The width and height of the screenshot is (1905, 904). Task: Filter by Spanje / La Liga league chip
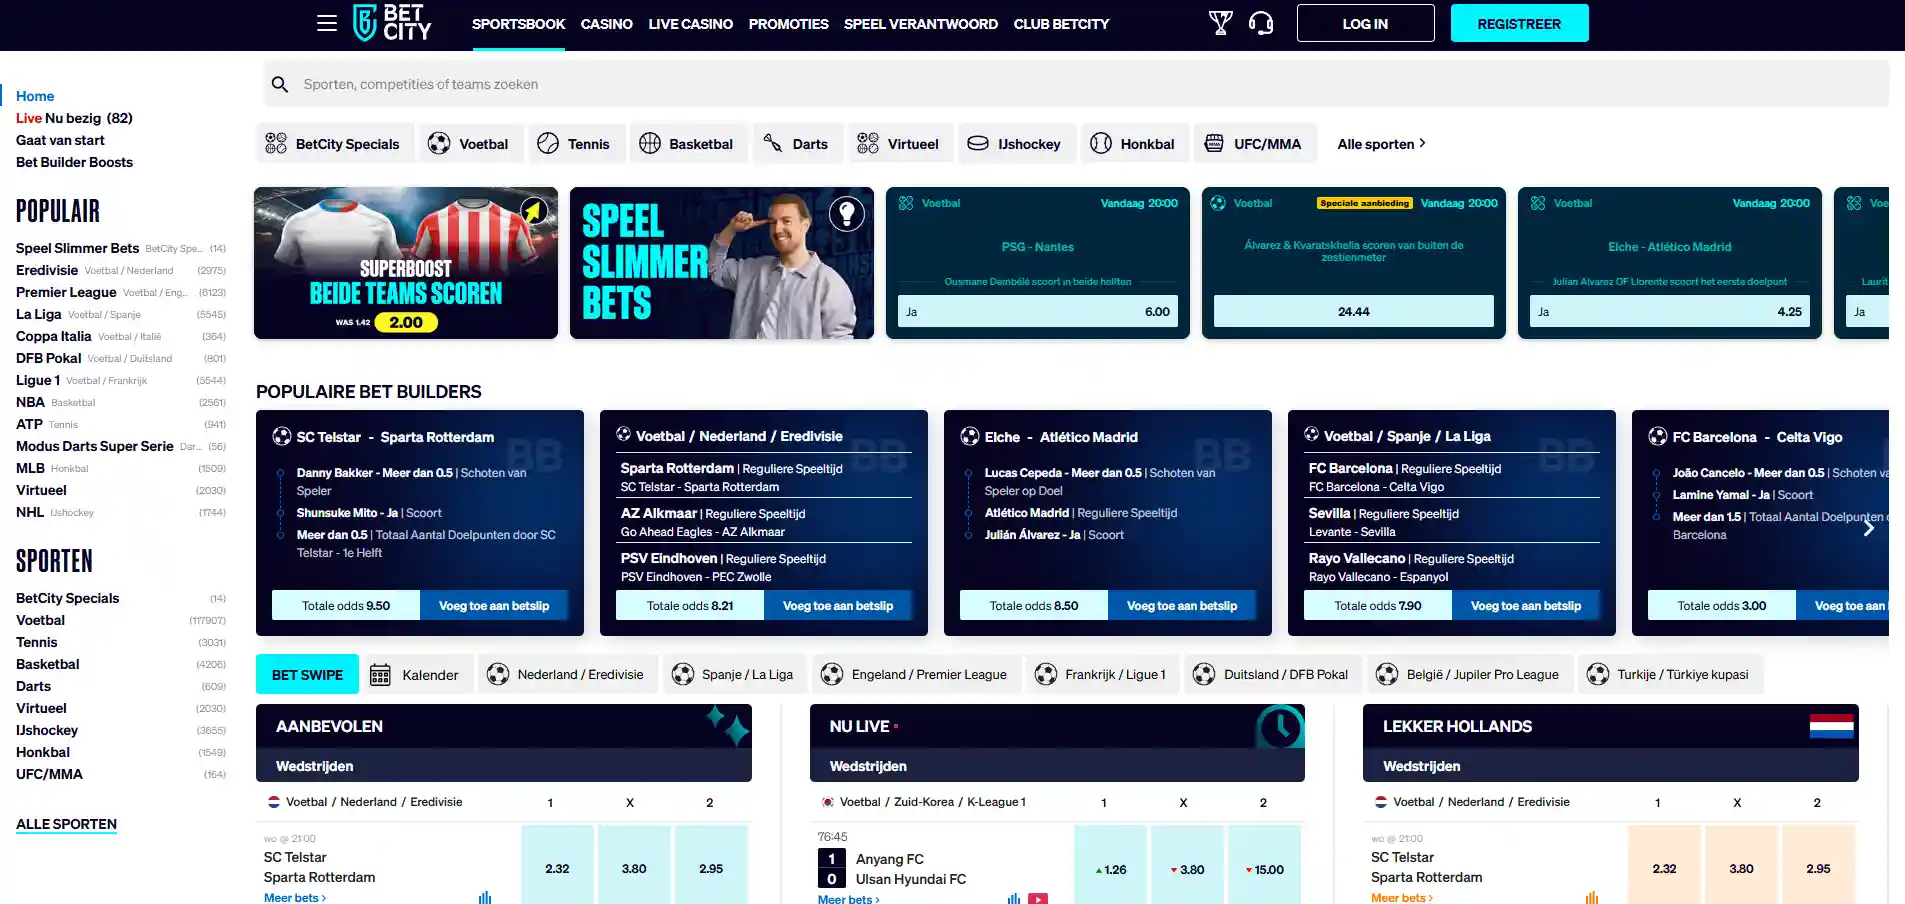[x=734, y=675]
